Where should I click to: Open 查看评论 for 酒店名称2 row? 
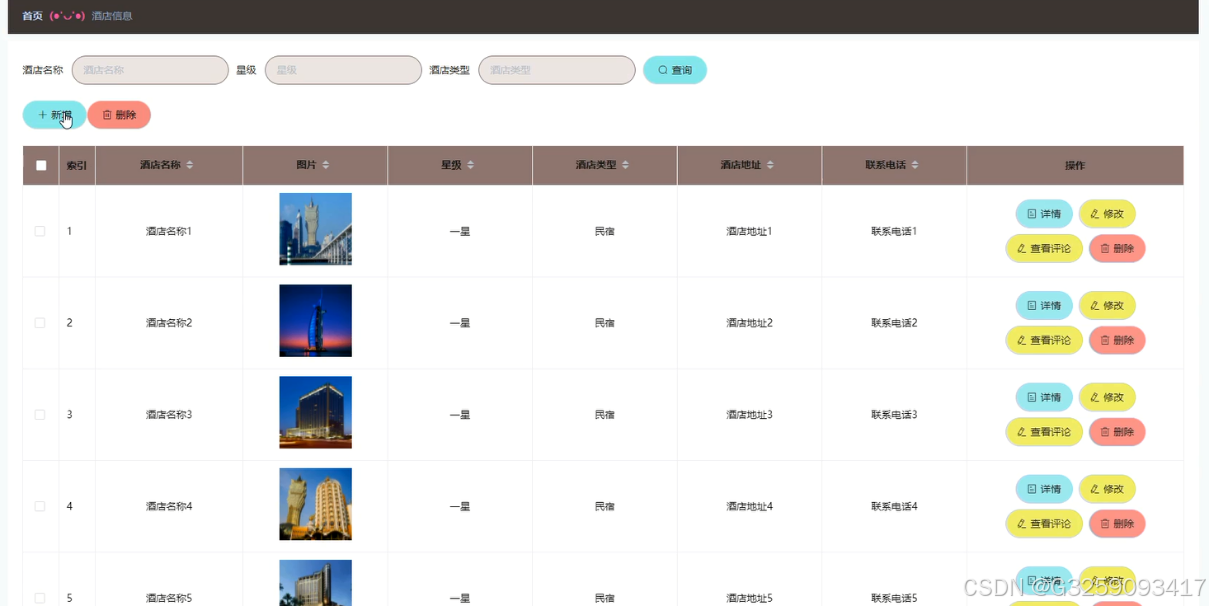click(x=1044, y=340)
